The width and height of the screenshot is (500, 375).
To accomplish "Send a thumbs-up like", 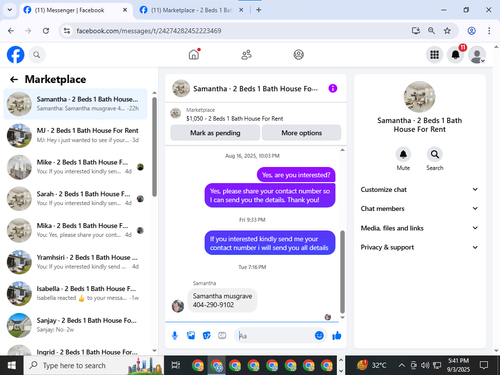I will (x=337, y=335).
